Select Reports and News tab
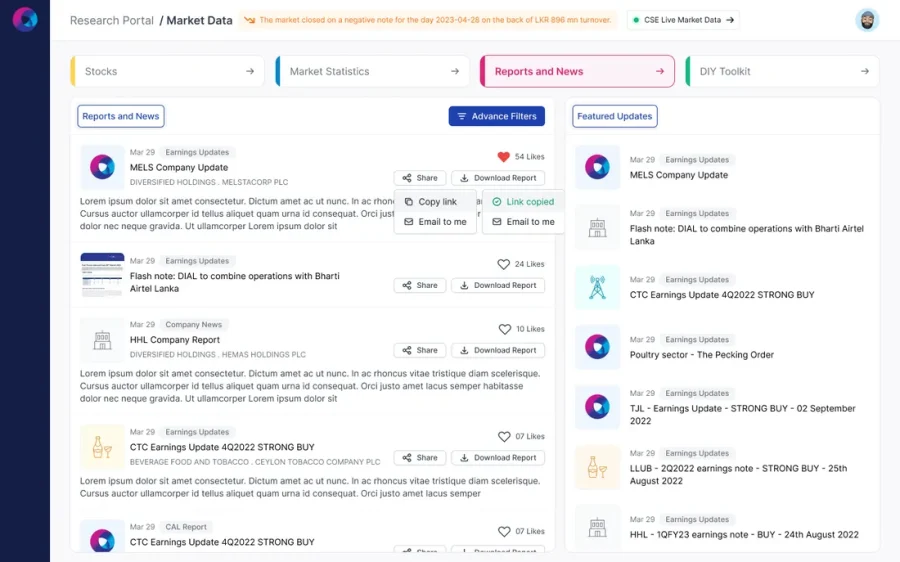Viewport: 900px width, 562px height. pos(577,71)
